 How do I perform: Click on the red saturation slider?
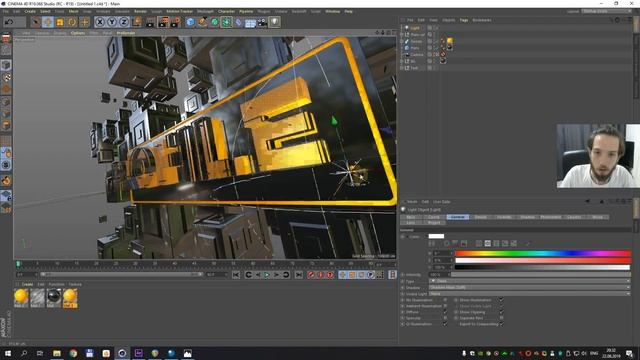click(543, 260)
